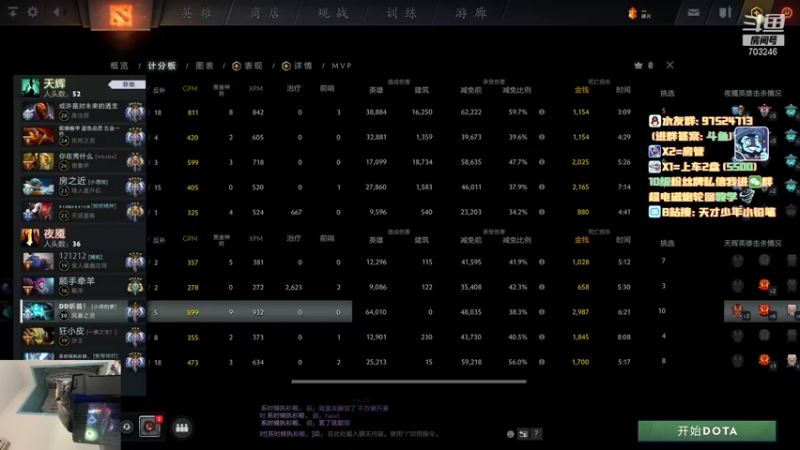Click the chat channel switch icon
Screen dimensions: 800x450
click(523, 434)
